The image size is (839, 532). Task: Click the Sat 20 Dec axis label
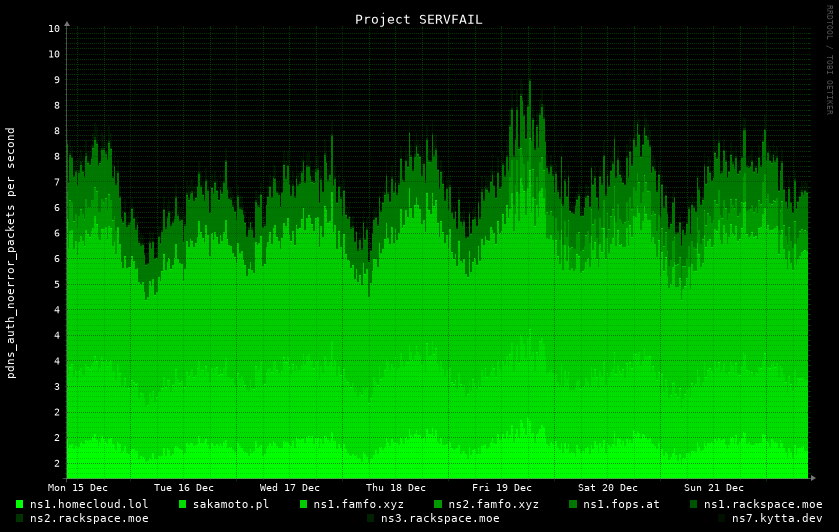(x=608, y=488)
